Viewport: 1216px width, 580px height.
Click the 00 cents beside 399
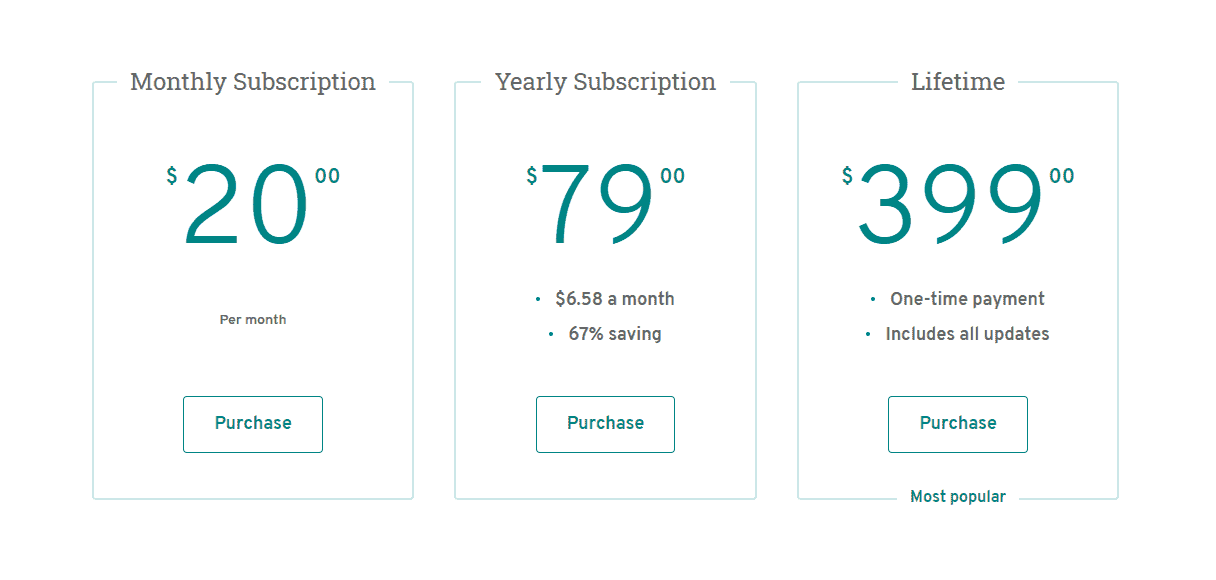(1062, 177)
